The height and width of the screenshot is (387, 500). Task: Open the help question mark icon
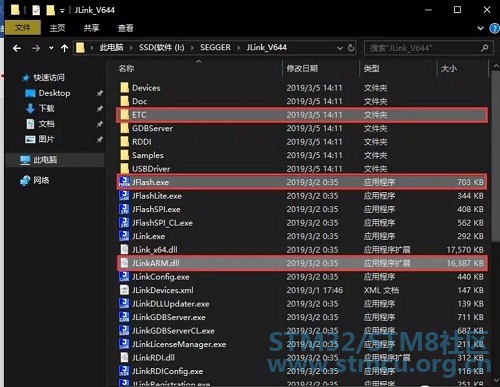click(x=494, y=28)
